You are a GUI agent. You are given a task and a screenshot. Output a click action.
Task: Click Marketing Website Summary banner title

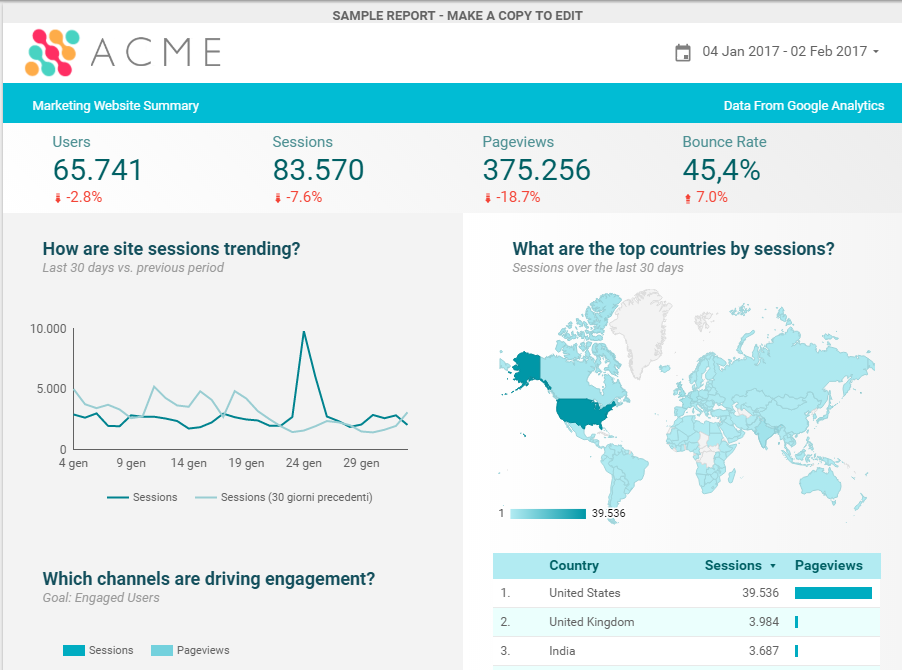coord(116,106)
